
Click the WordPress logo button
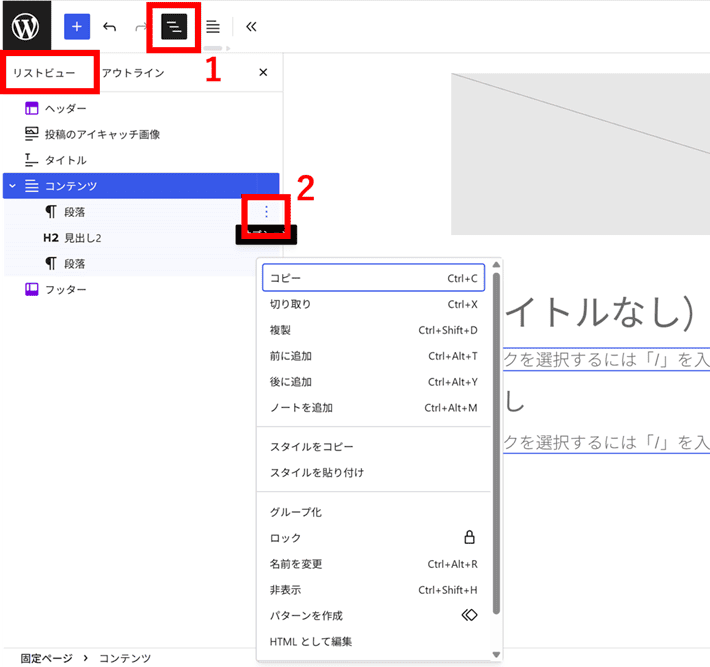(26, 26)
